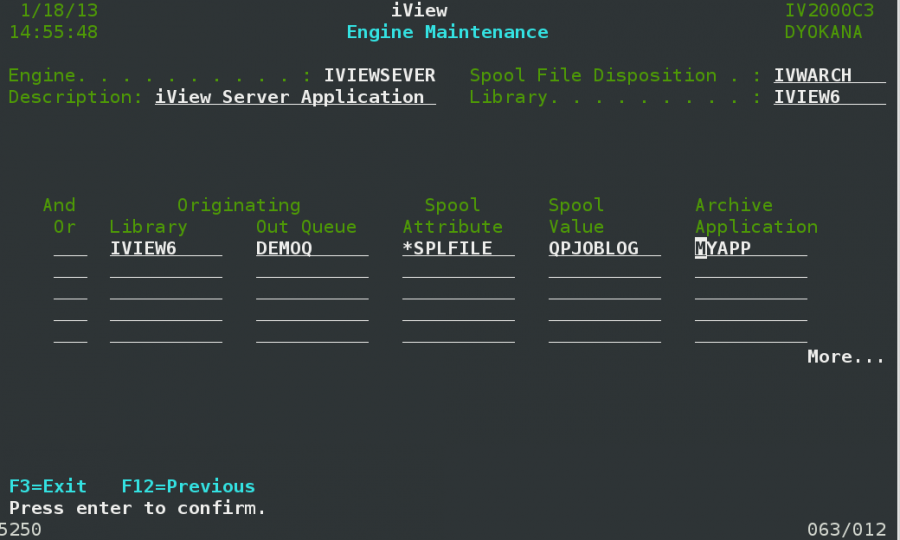Image resolution: width=900 pixels, height=540 pixels.
Task: Click empty second-row Archive Application field
Action: (x=750, y=271)
